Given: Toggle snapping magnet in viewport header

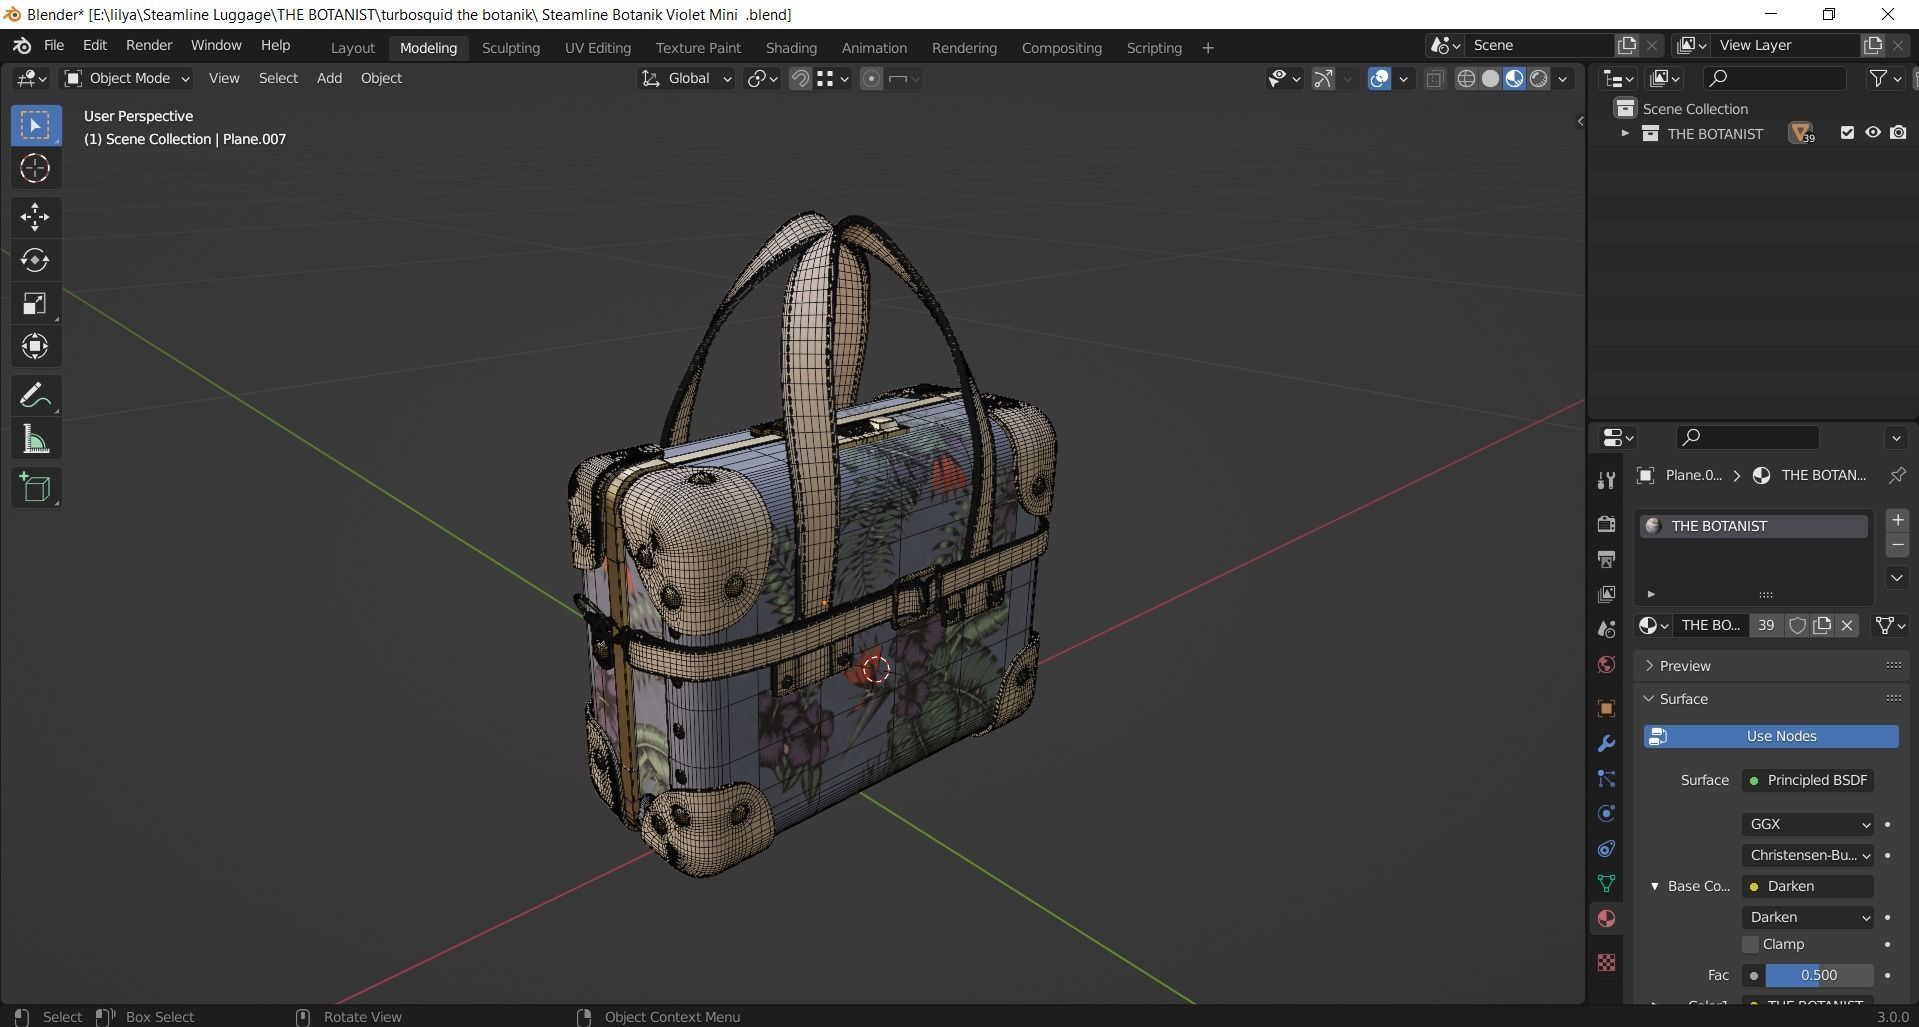Looking at the screenshot, I should 800,78.
